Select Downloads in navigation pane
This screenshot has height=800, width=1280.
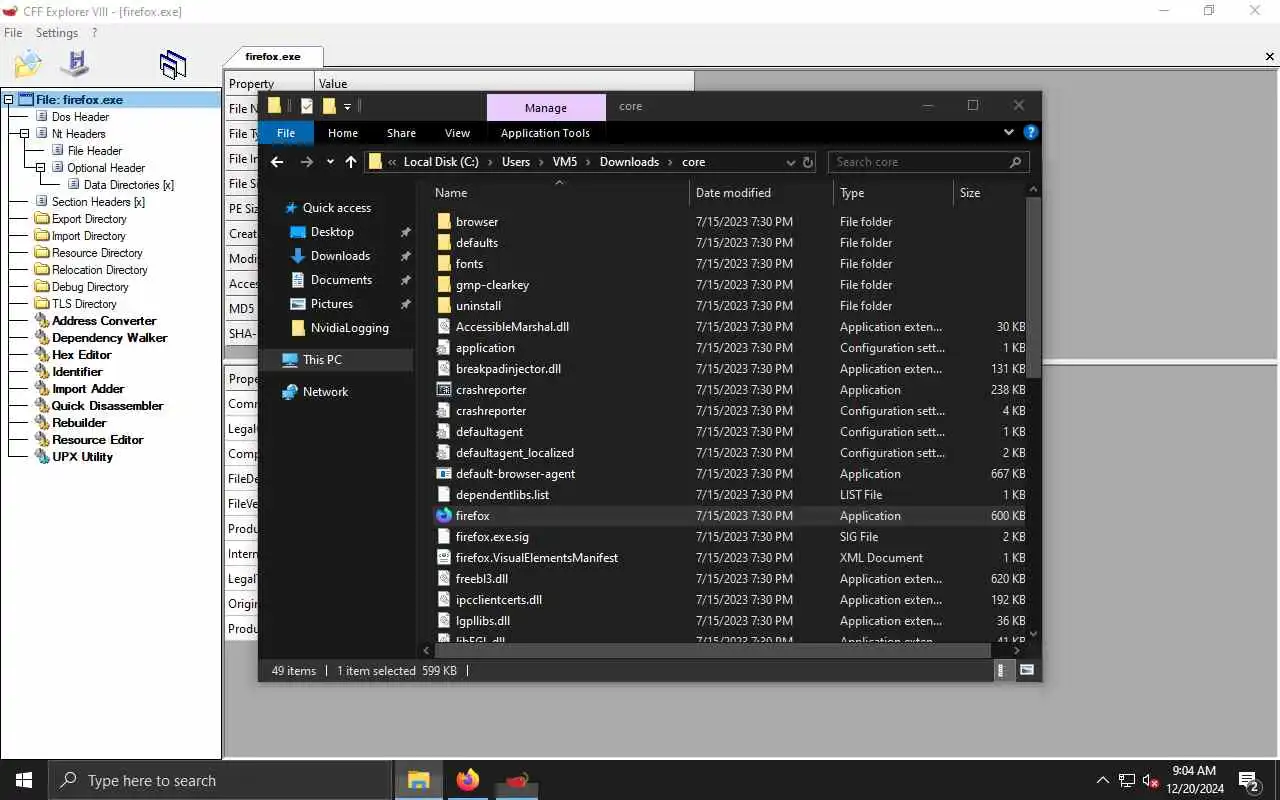340,256
